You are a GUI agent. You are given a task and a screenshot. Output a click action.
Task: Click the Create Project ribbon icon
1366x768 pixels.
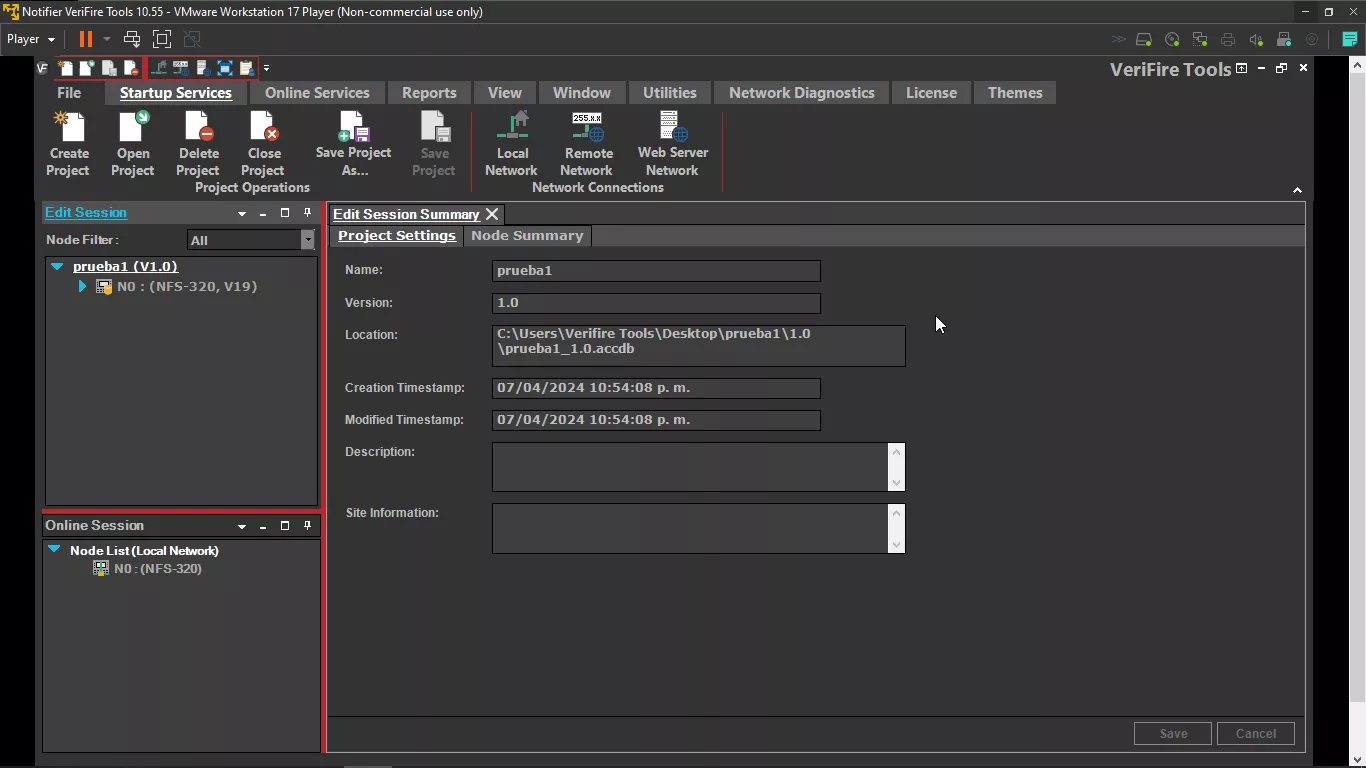click(69, 126)
